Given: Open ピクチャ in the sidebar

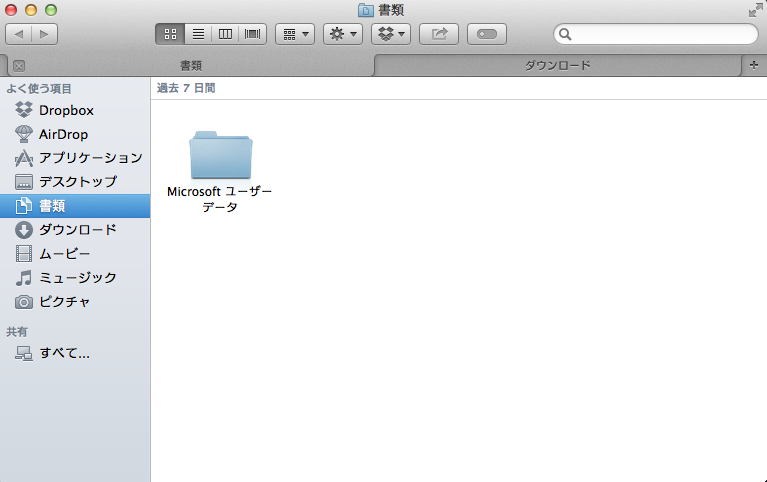Looking at the screenshot, I should (75, 301).
